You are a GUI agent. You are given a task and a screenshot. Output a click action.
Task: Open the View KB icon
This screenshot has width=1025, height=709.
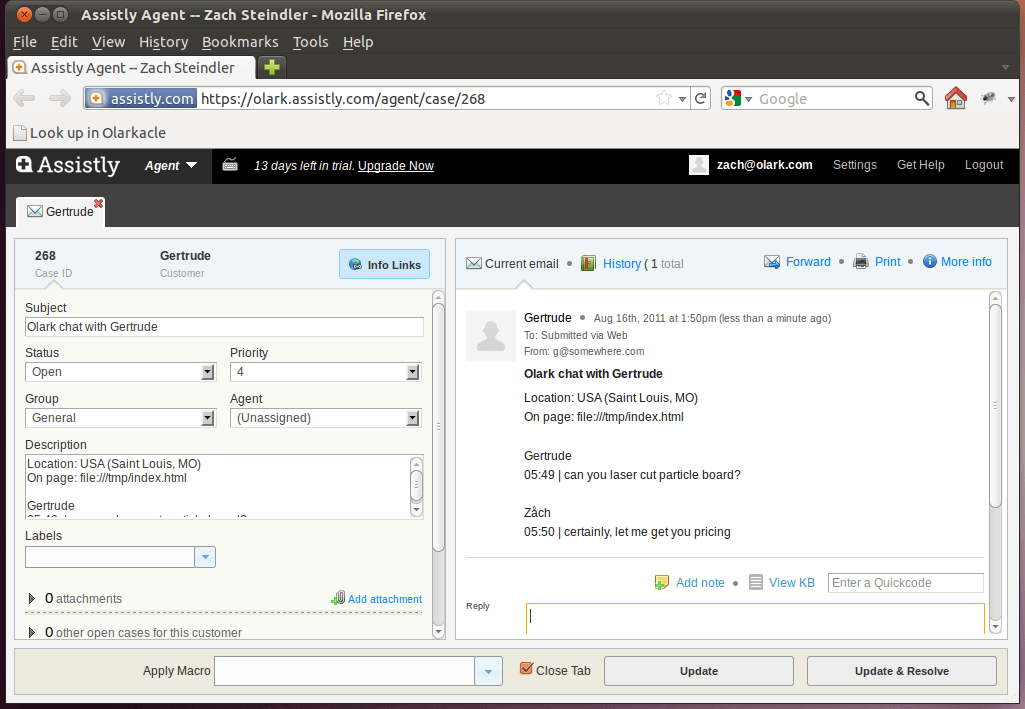point(756,582)
